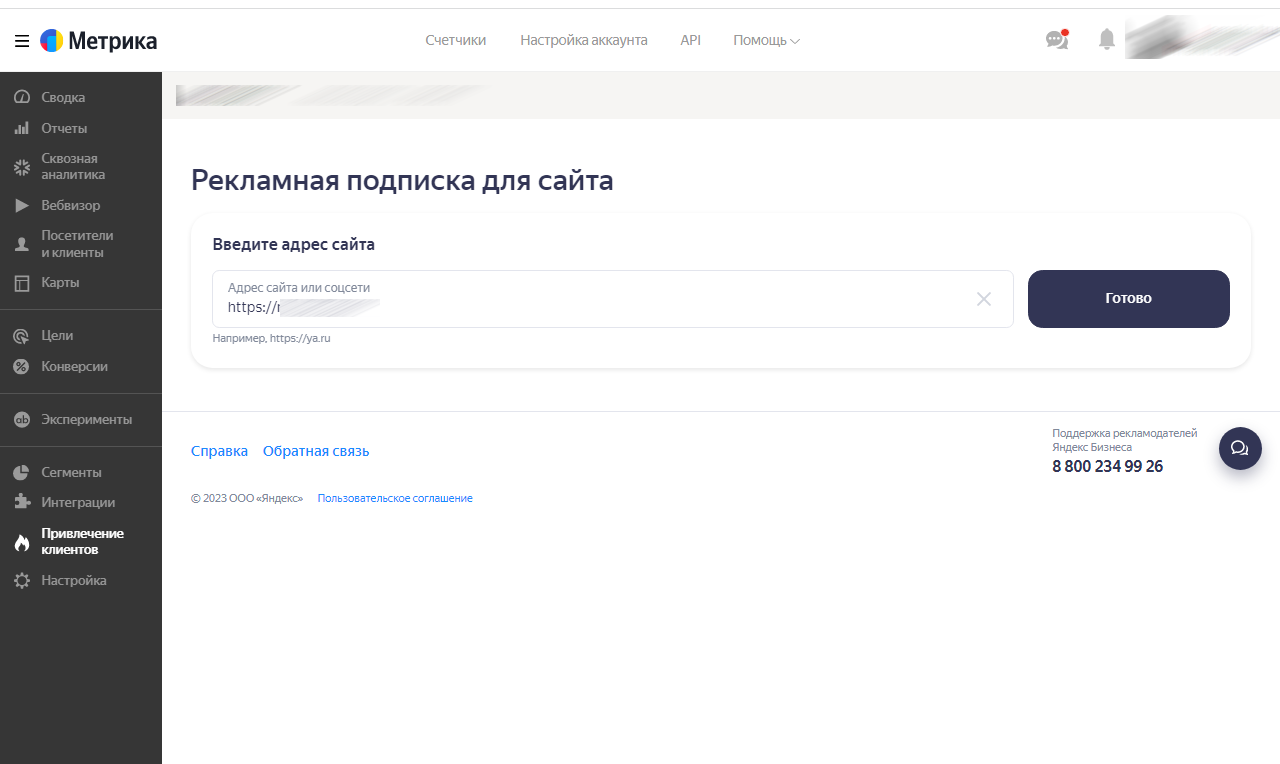Open the Справка link
The width and height of the screenshot is (1280, 764).
click(x=219, y=451)
